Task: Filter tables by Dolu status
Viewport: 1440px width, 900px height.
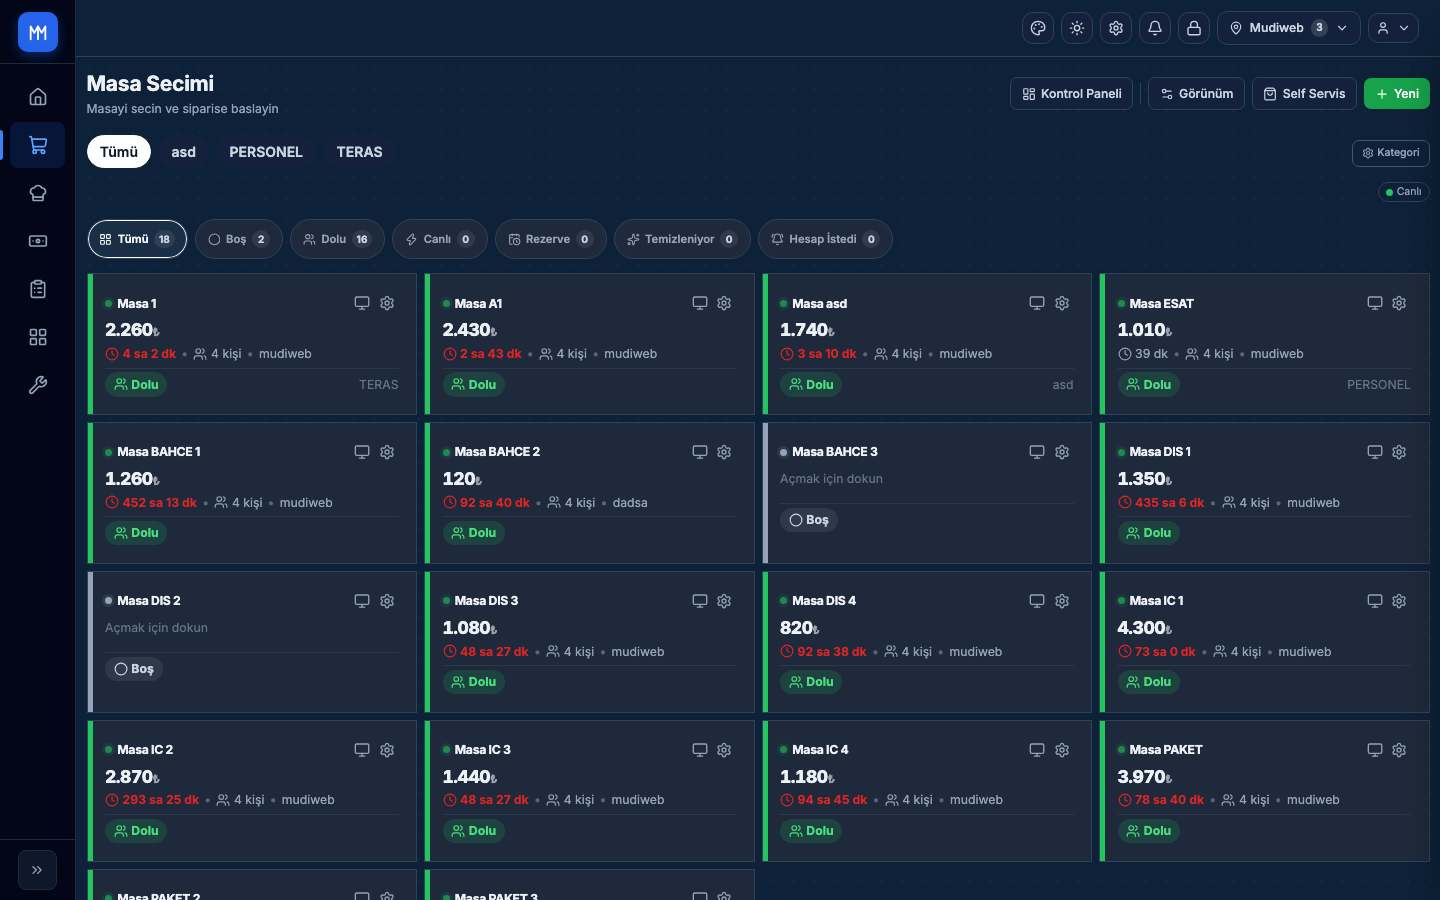Action: [337, 239]
